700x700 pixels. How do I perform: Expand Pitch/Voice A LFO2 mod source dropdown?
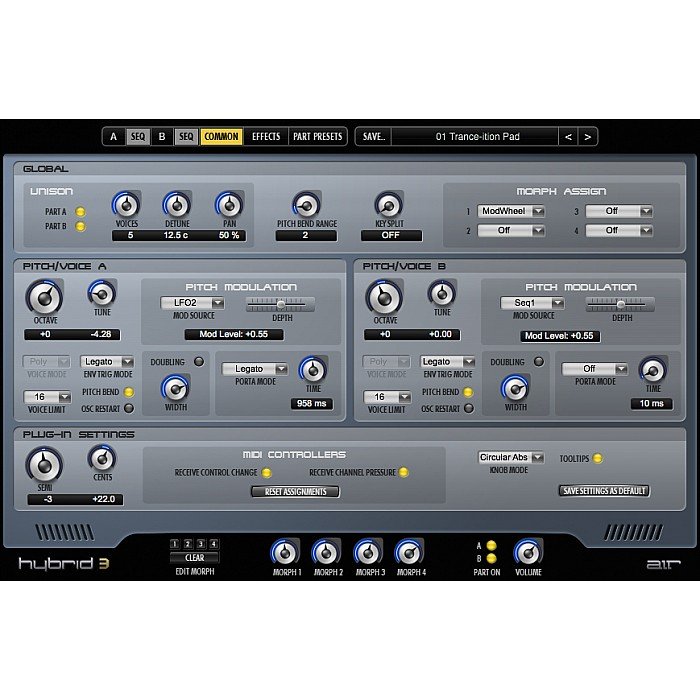point(193,303)
